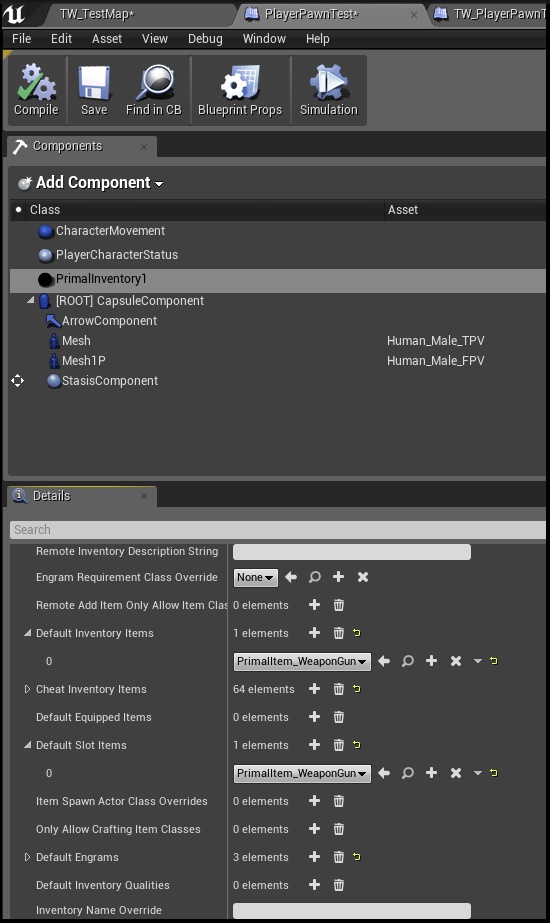The height and width of the screenshot is (923, 550).
Task: Open the Debug menu
Action: coord(205,39)
